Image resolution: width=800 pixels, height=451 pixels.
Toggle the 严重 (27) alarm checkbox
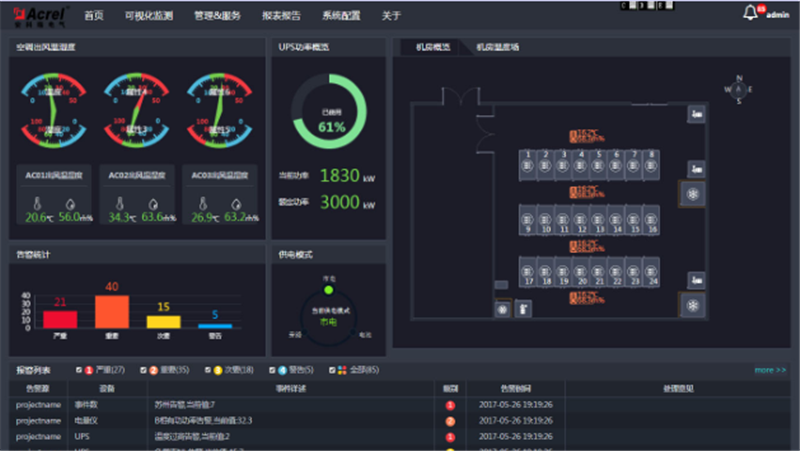(x=79, y=370)
